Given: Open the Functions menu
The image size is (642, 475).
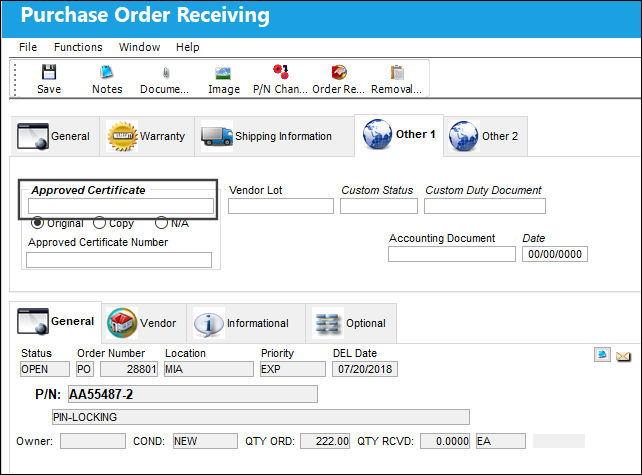Looking at the screenshot, I should 78,47.
